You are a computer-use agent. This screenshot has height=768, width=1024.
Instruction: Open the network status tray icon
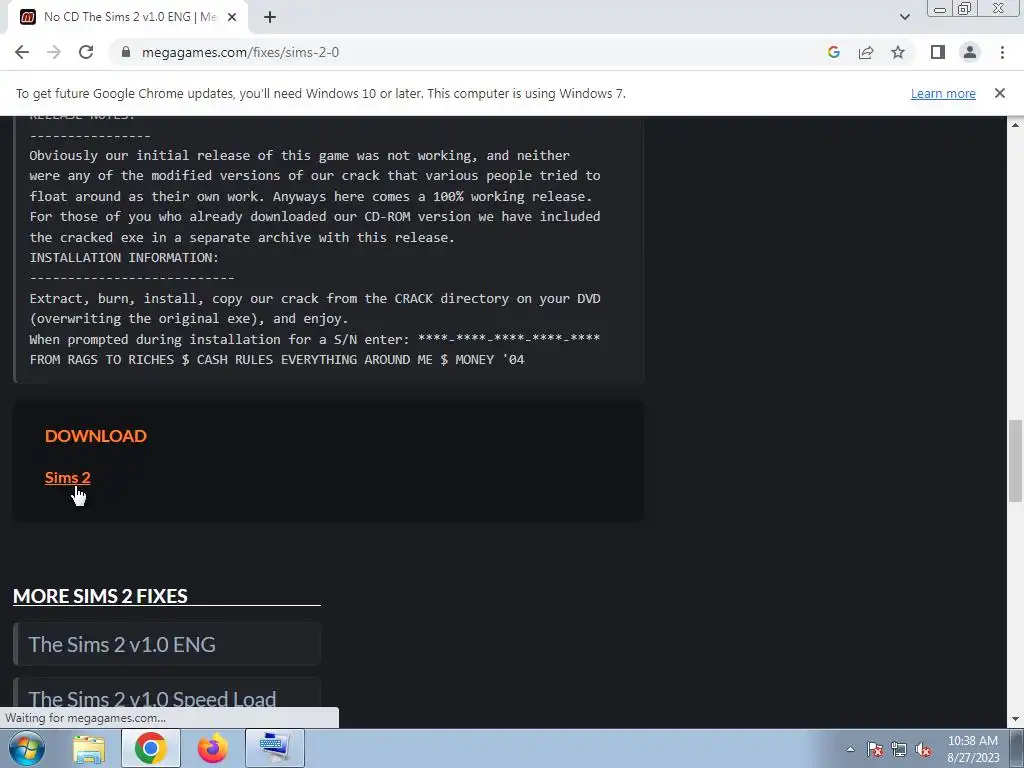899,749
